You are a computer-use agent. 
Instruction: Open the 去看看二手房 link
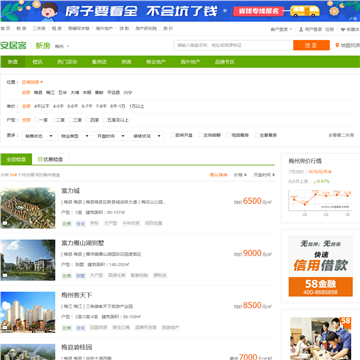coord(341,135)
